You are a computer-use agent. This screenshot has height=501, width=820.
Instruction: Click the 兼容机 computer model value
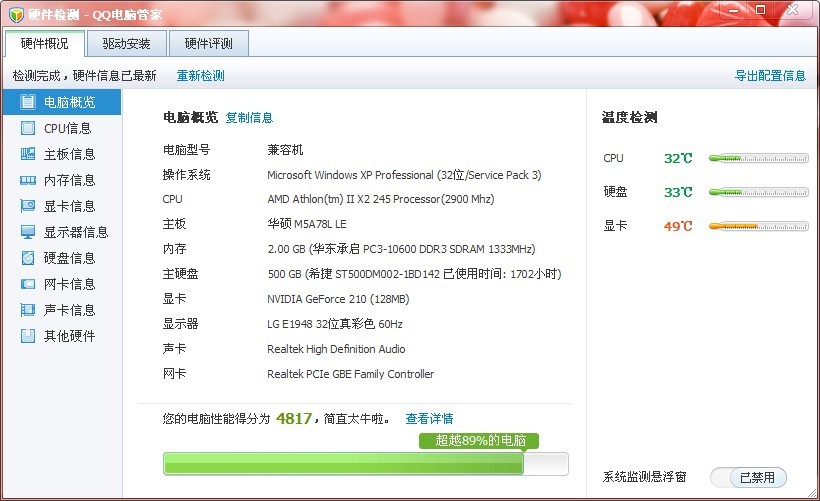(x=285, y=150)
